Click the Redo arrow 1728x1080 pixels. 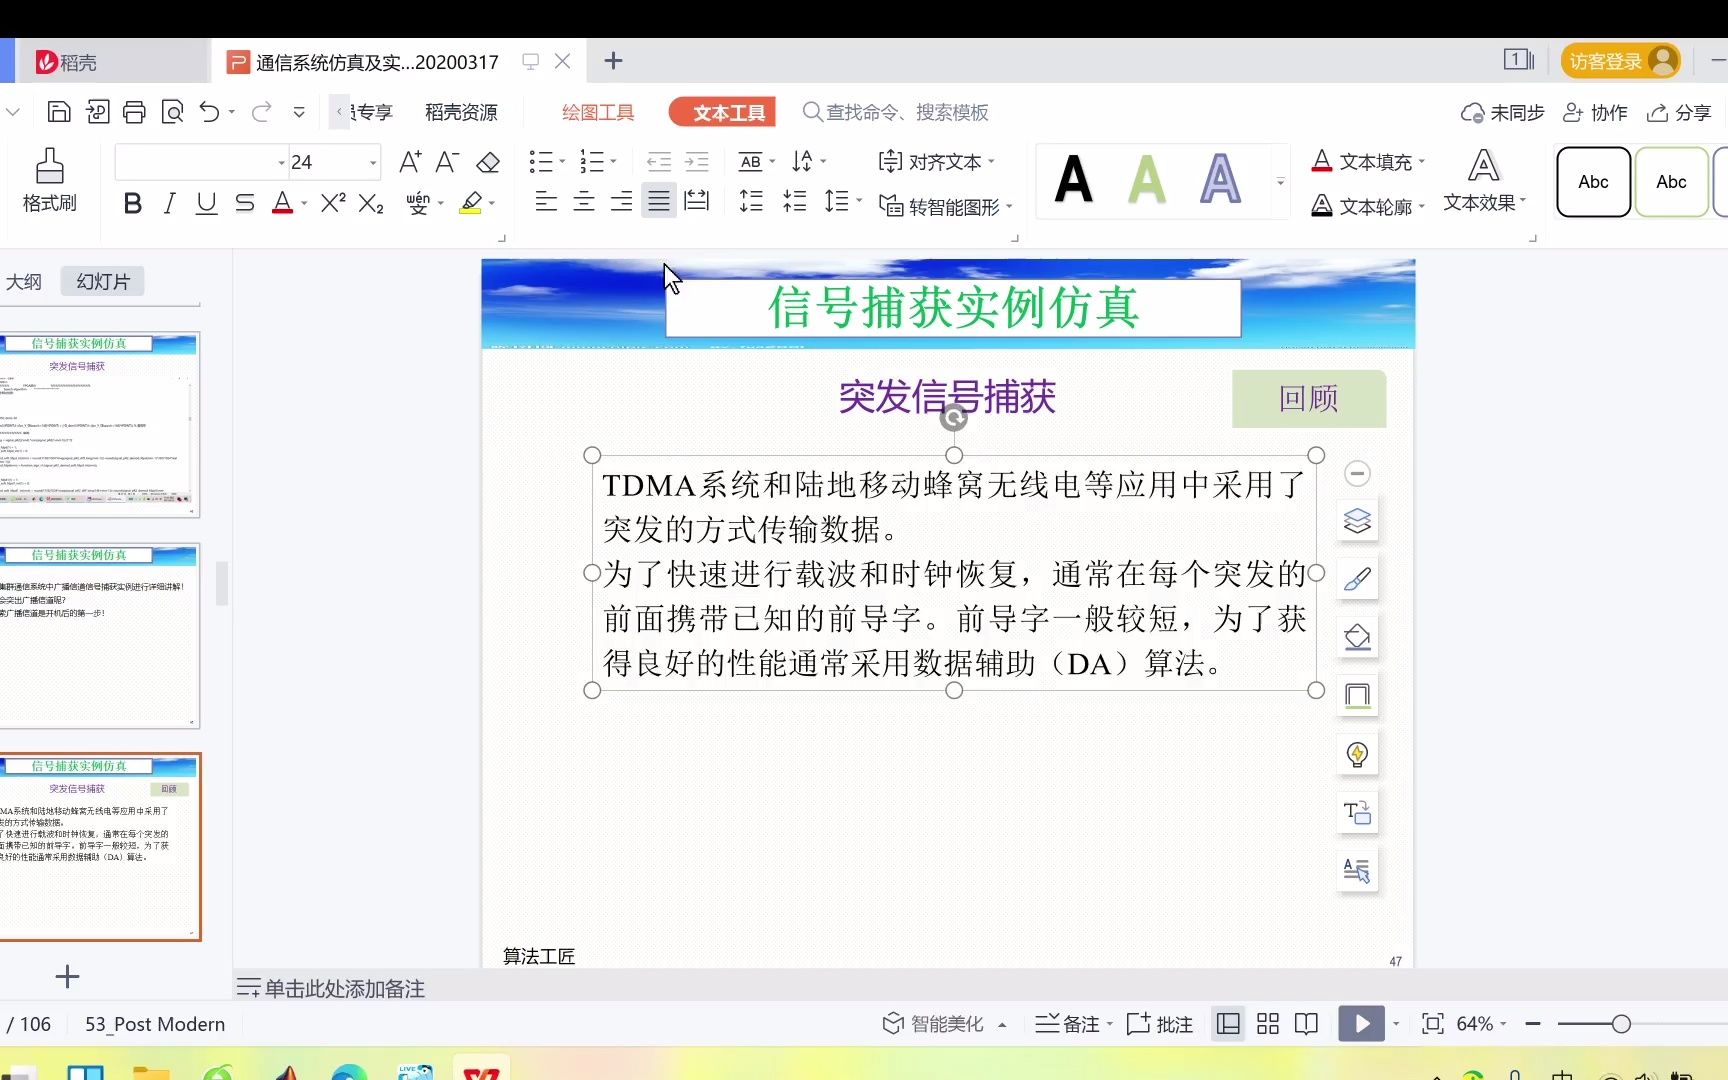click(x=261, y=112)
